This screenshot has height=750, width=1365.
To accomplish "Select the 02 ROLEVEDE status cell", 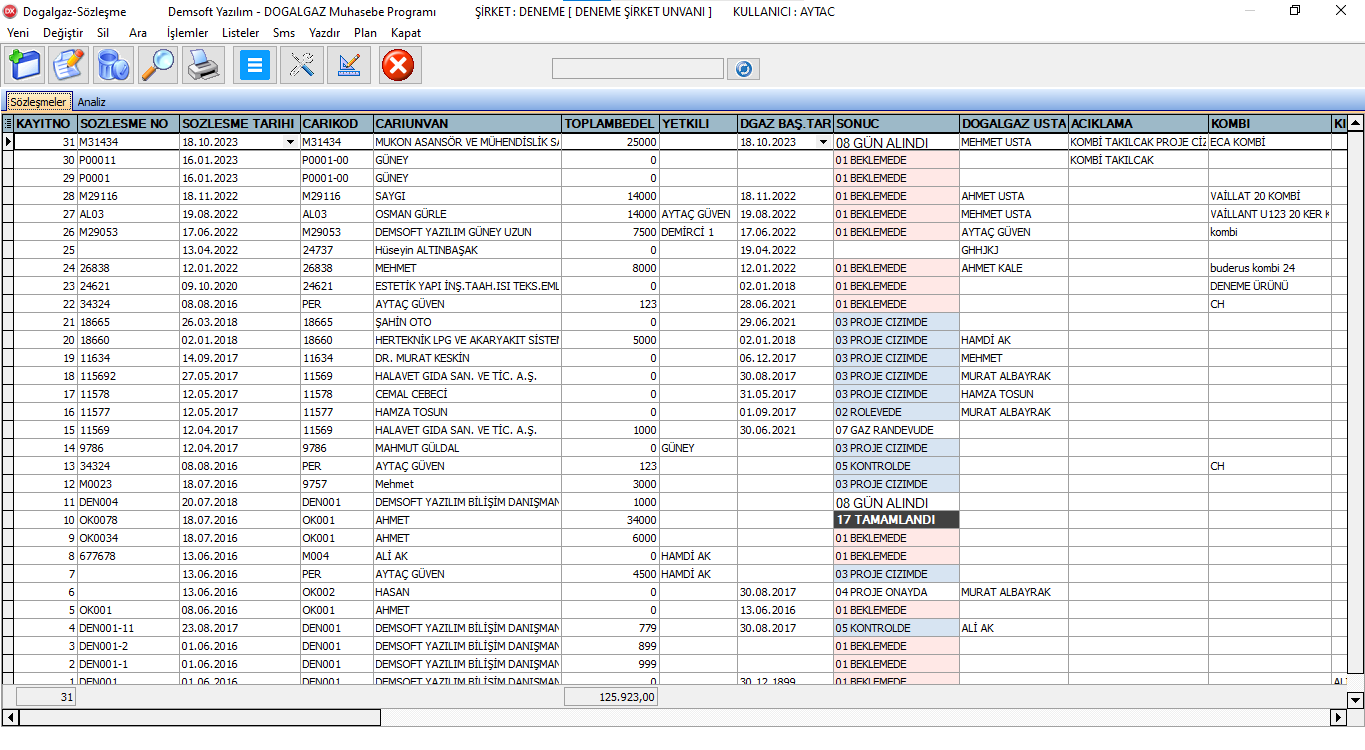I will tap(896, 412).
